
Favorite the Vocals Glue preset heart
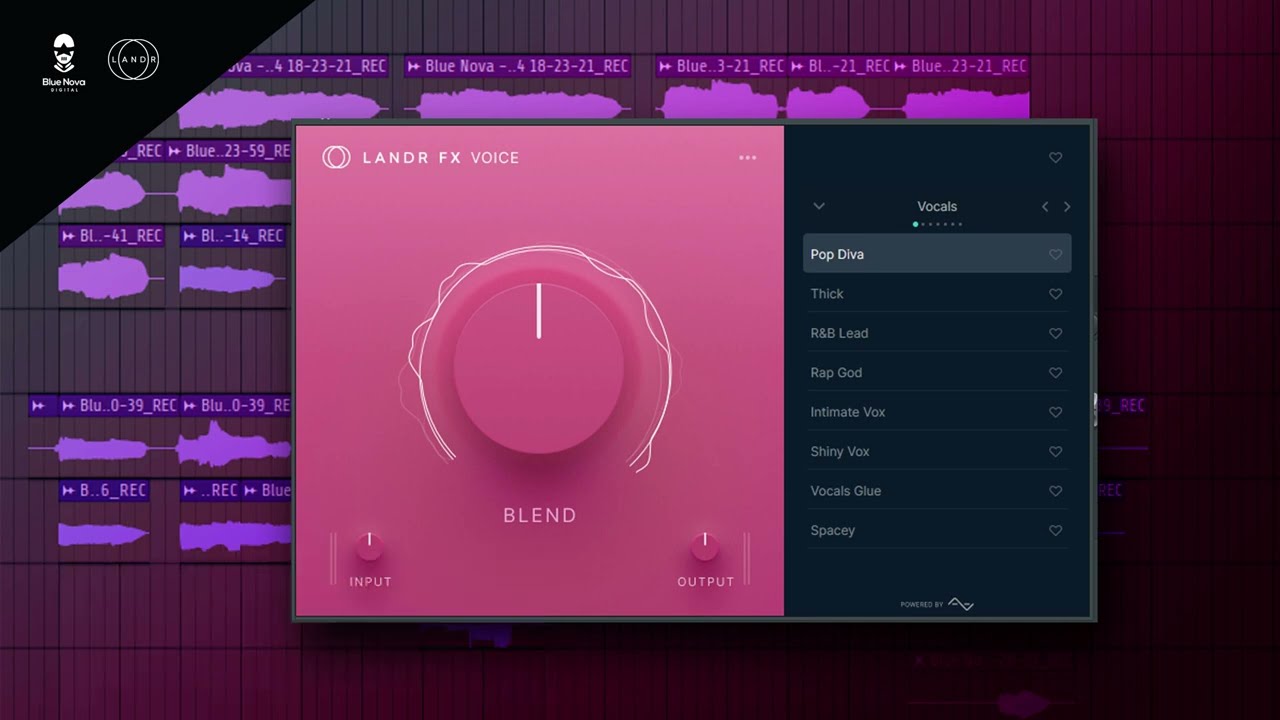pyautogui.click(x=1055, y=492)
